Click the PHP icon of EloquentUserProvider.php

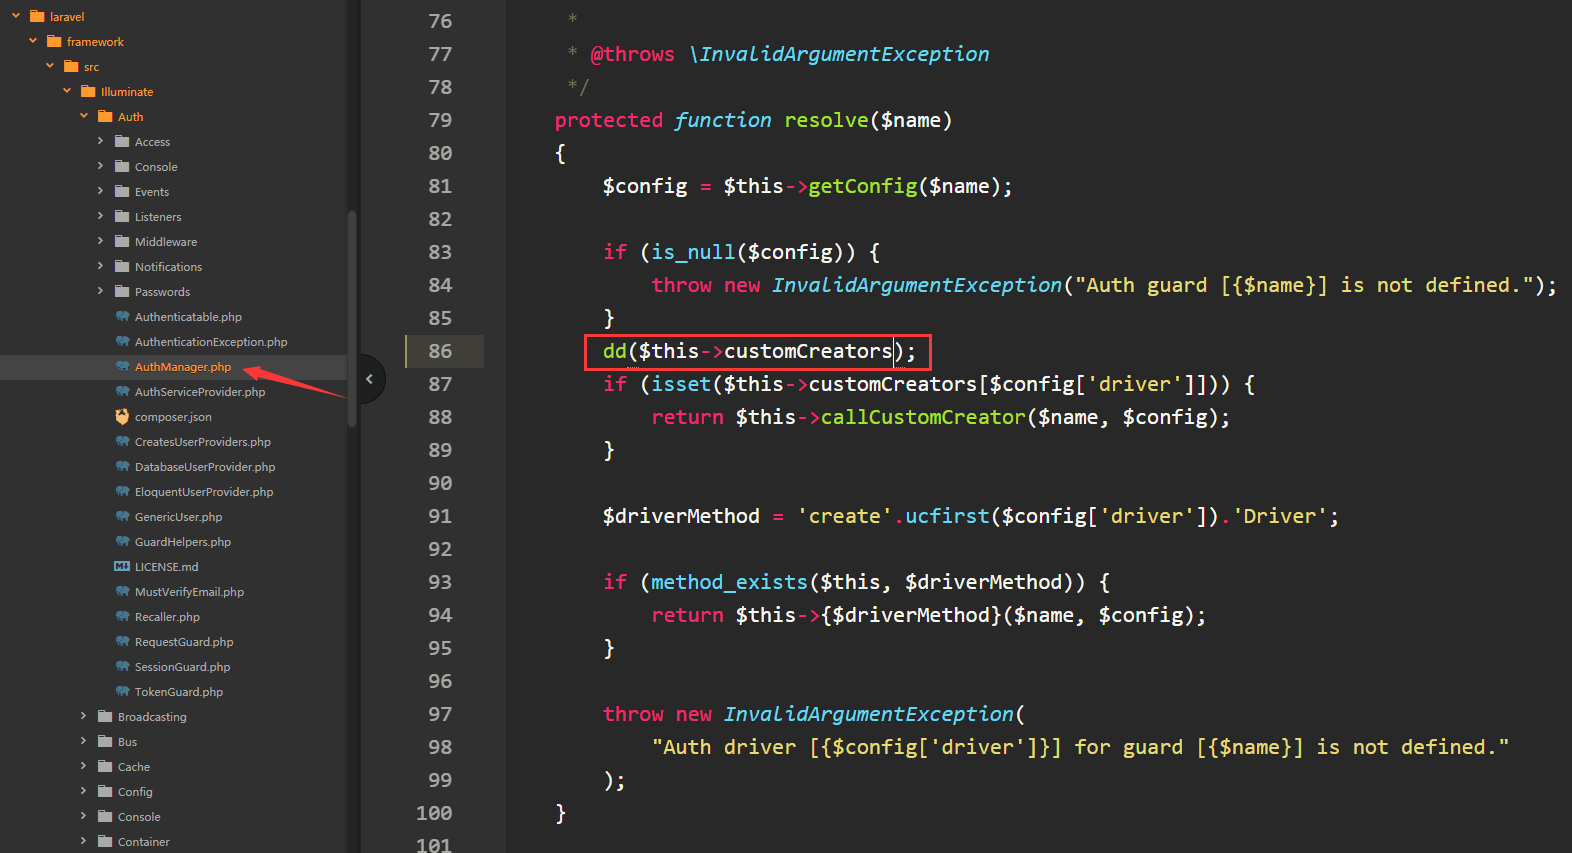click(x=122, y=491)
